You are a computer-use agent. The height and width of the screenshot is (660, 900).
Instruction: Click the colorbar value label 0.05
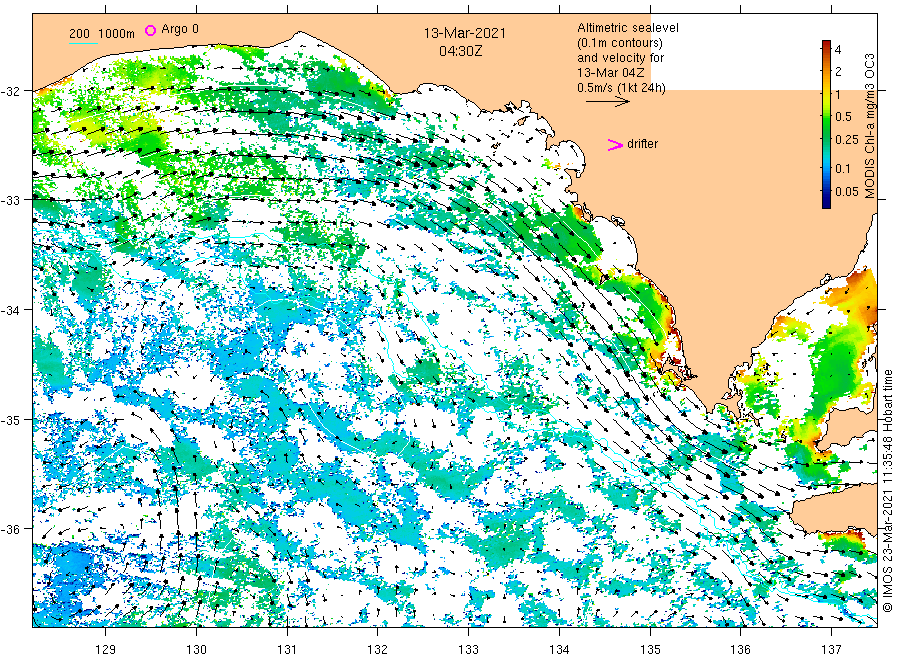[x=847, y=191]
